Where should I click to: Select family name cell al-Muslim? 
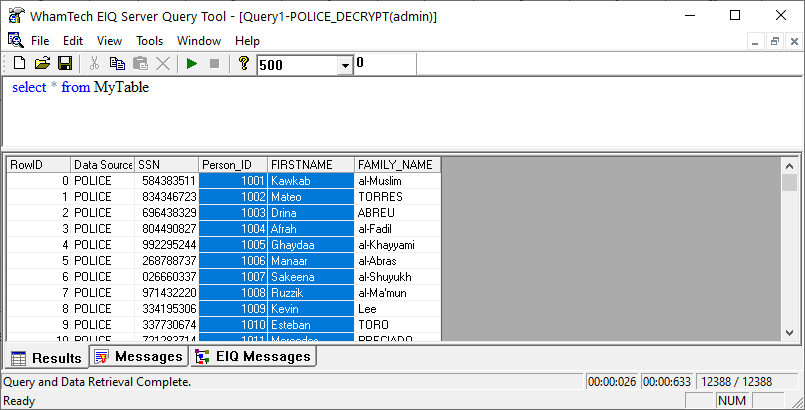[397, 181]
